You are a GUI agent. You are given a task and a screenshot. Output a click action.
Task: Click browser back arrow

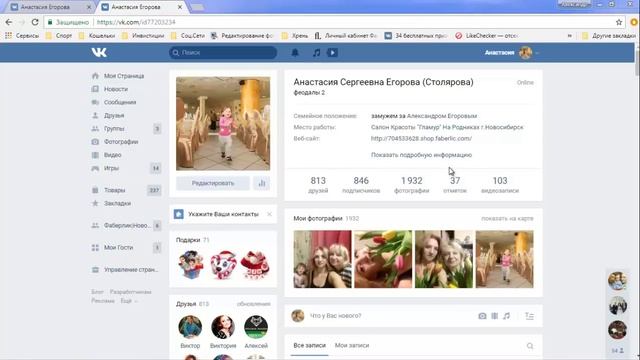click(x=9, y=22)
